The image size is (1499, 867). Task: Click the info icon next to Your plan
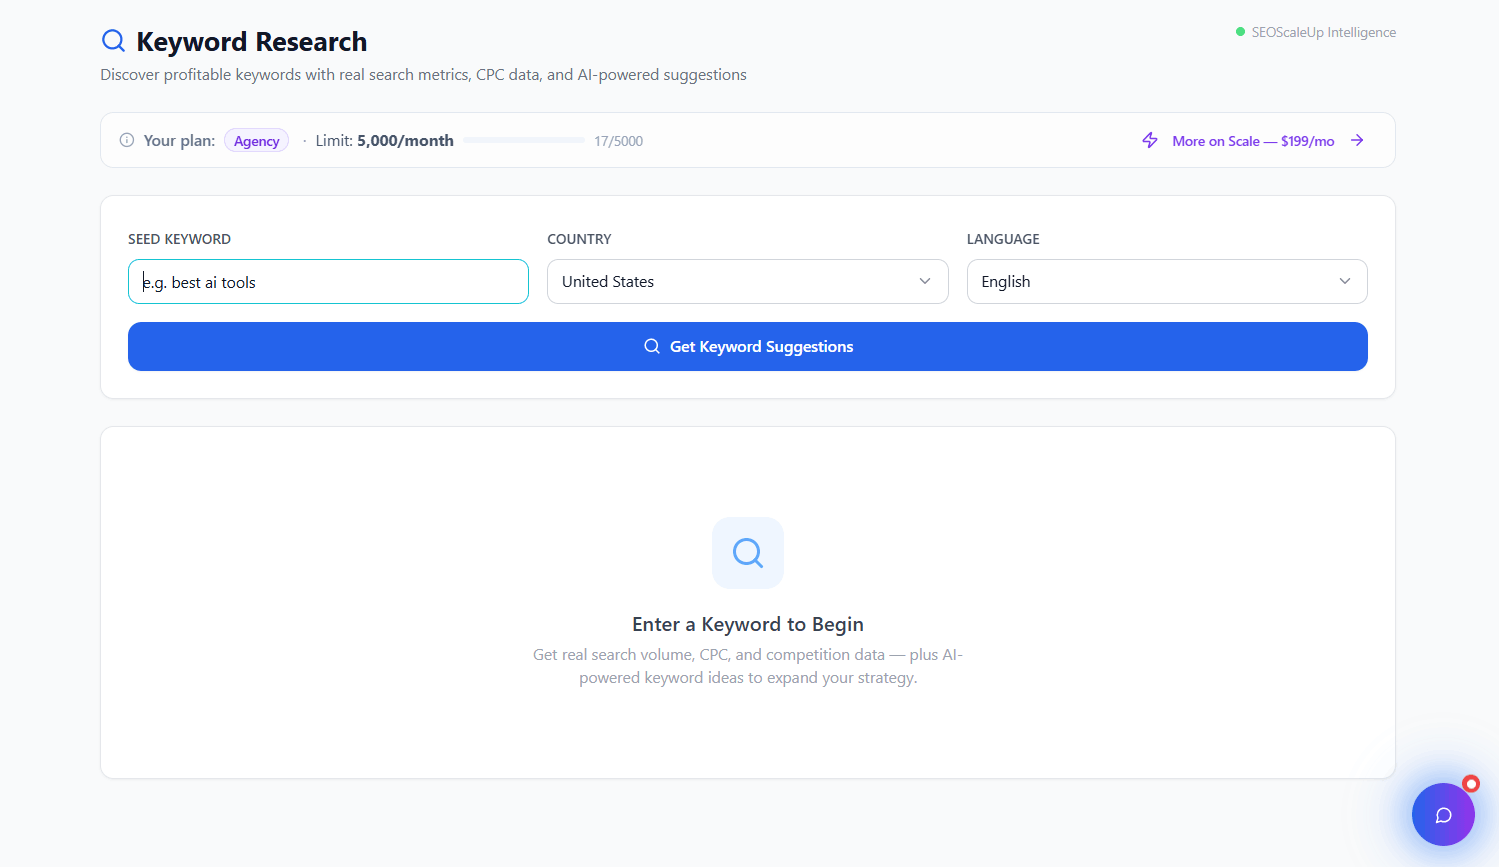(x=127, y=140)
